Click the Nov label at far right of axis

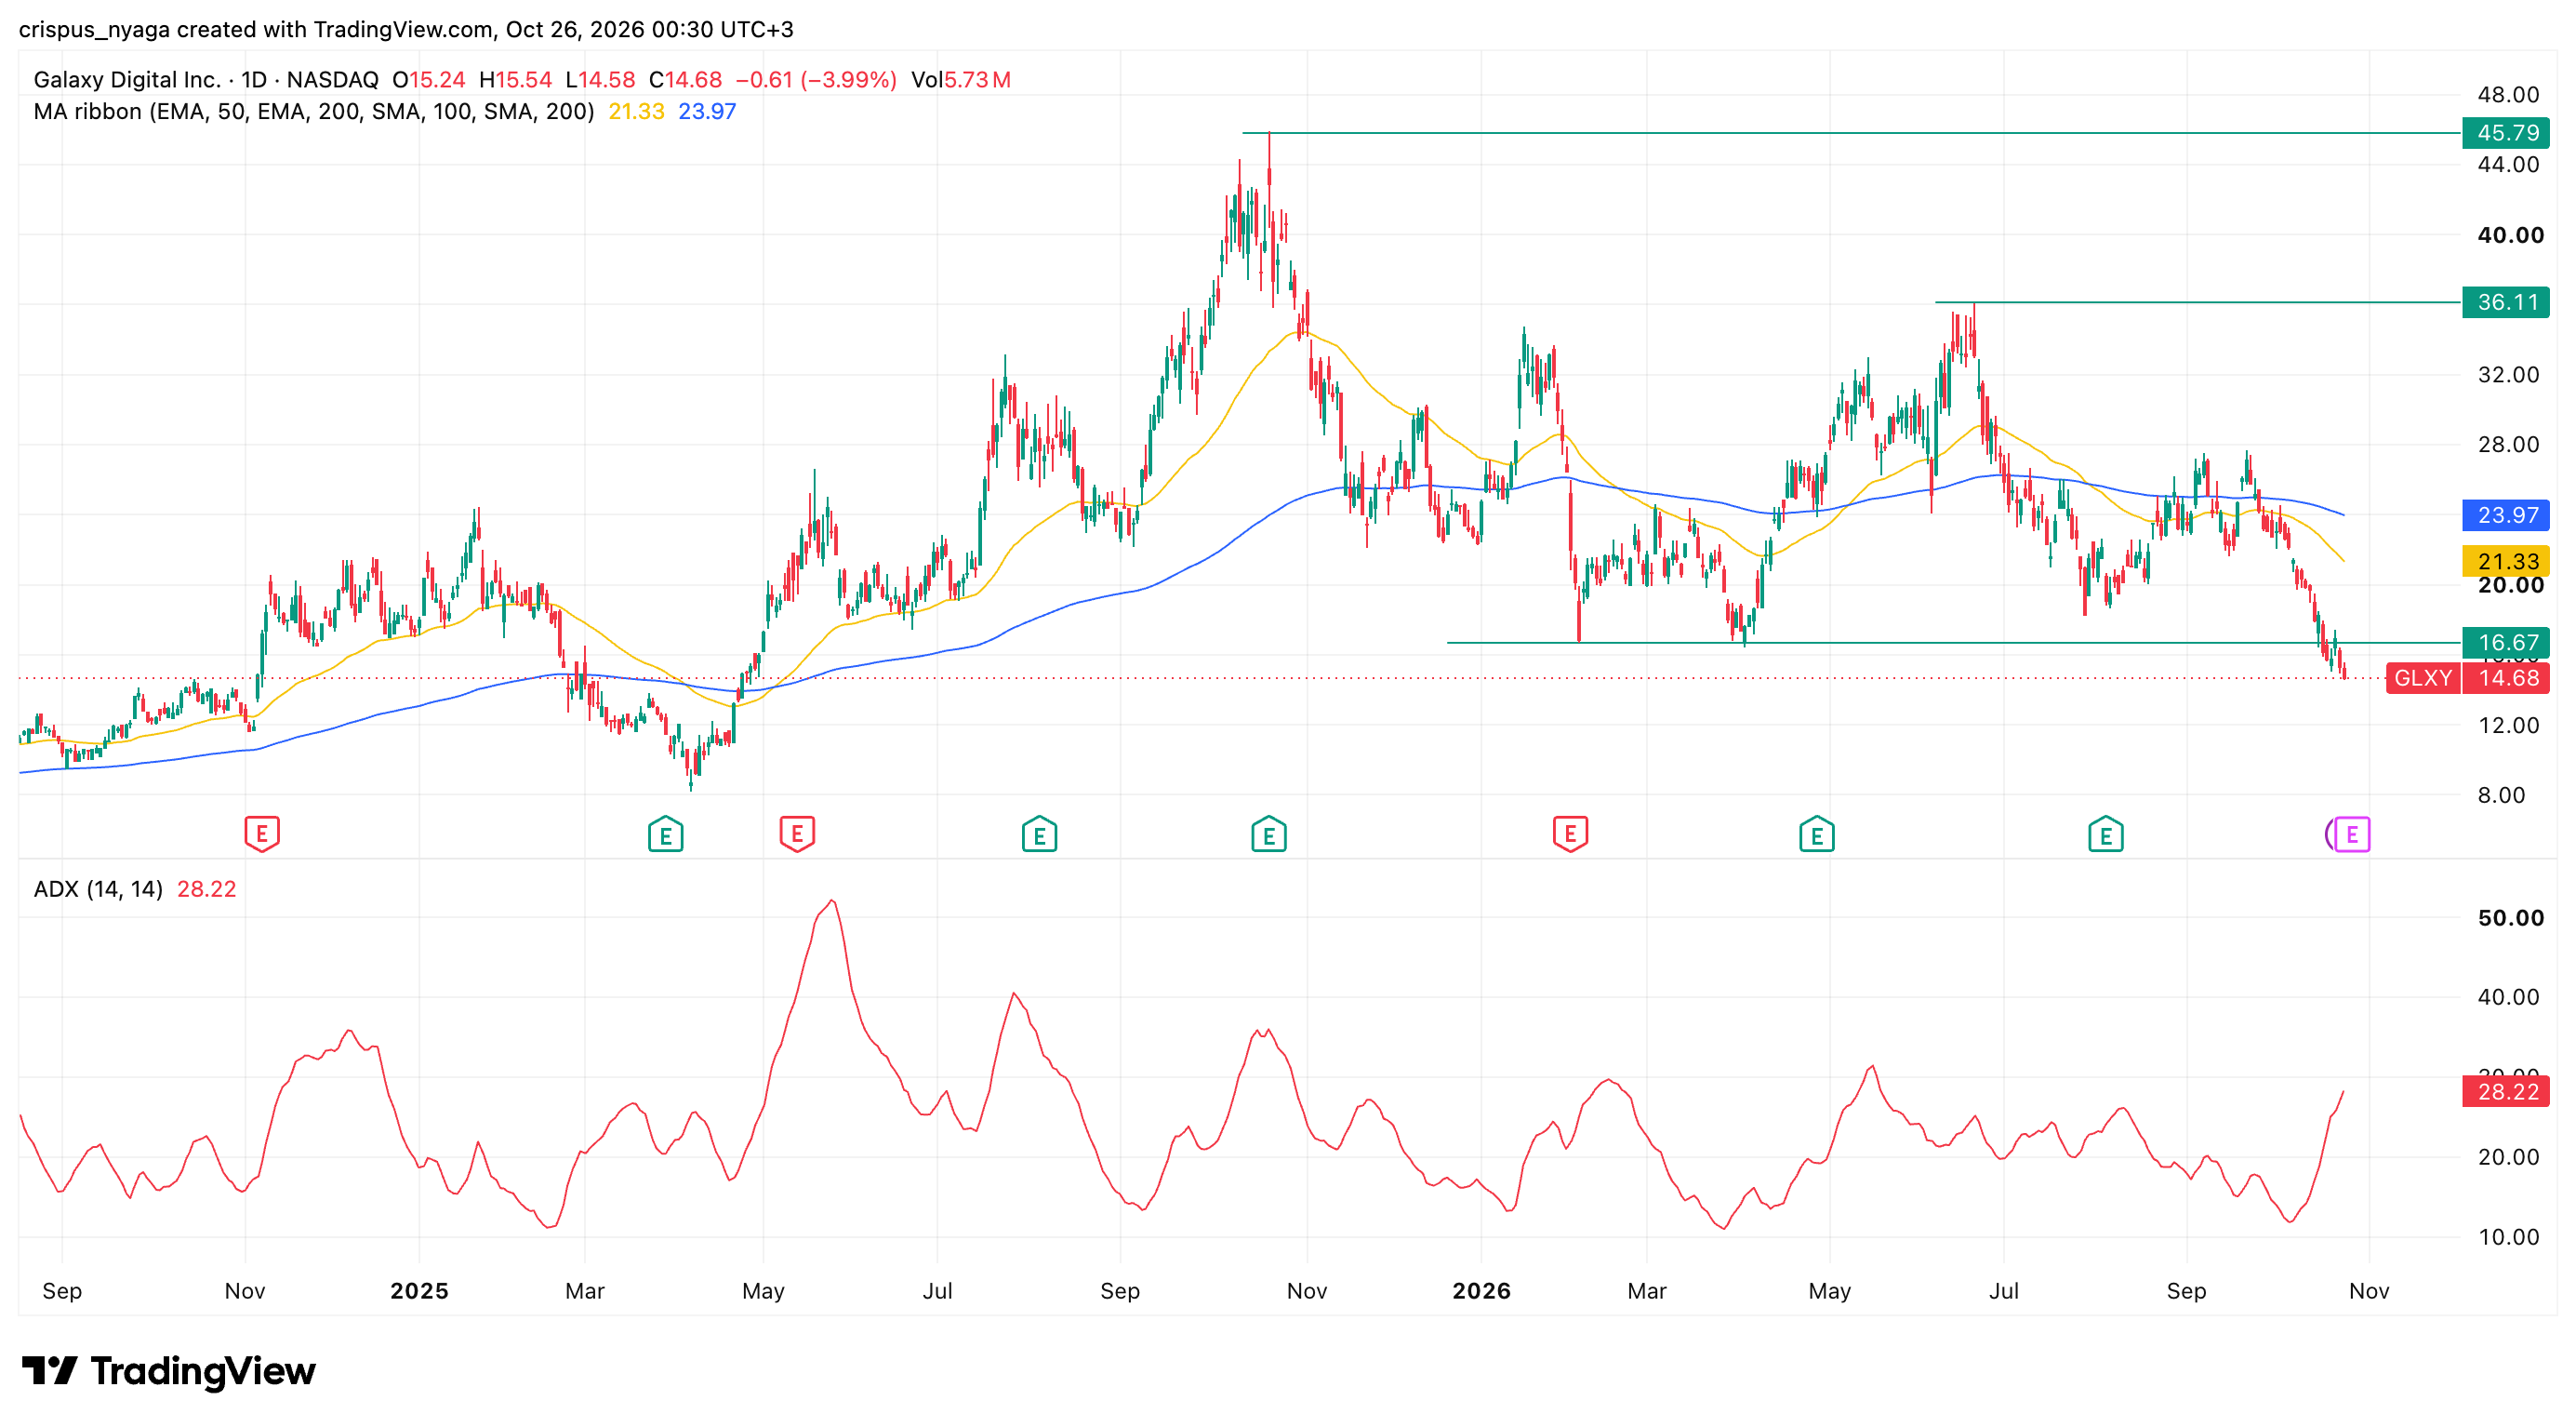pyautogui.click(x=2369, y=1291)
